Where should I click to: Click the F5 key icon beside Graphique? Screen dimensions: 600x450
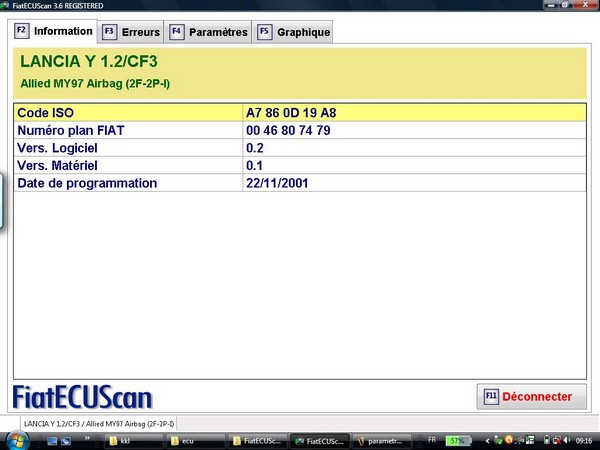pyautogui.click(x=264, y=32)
